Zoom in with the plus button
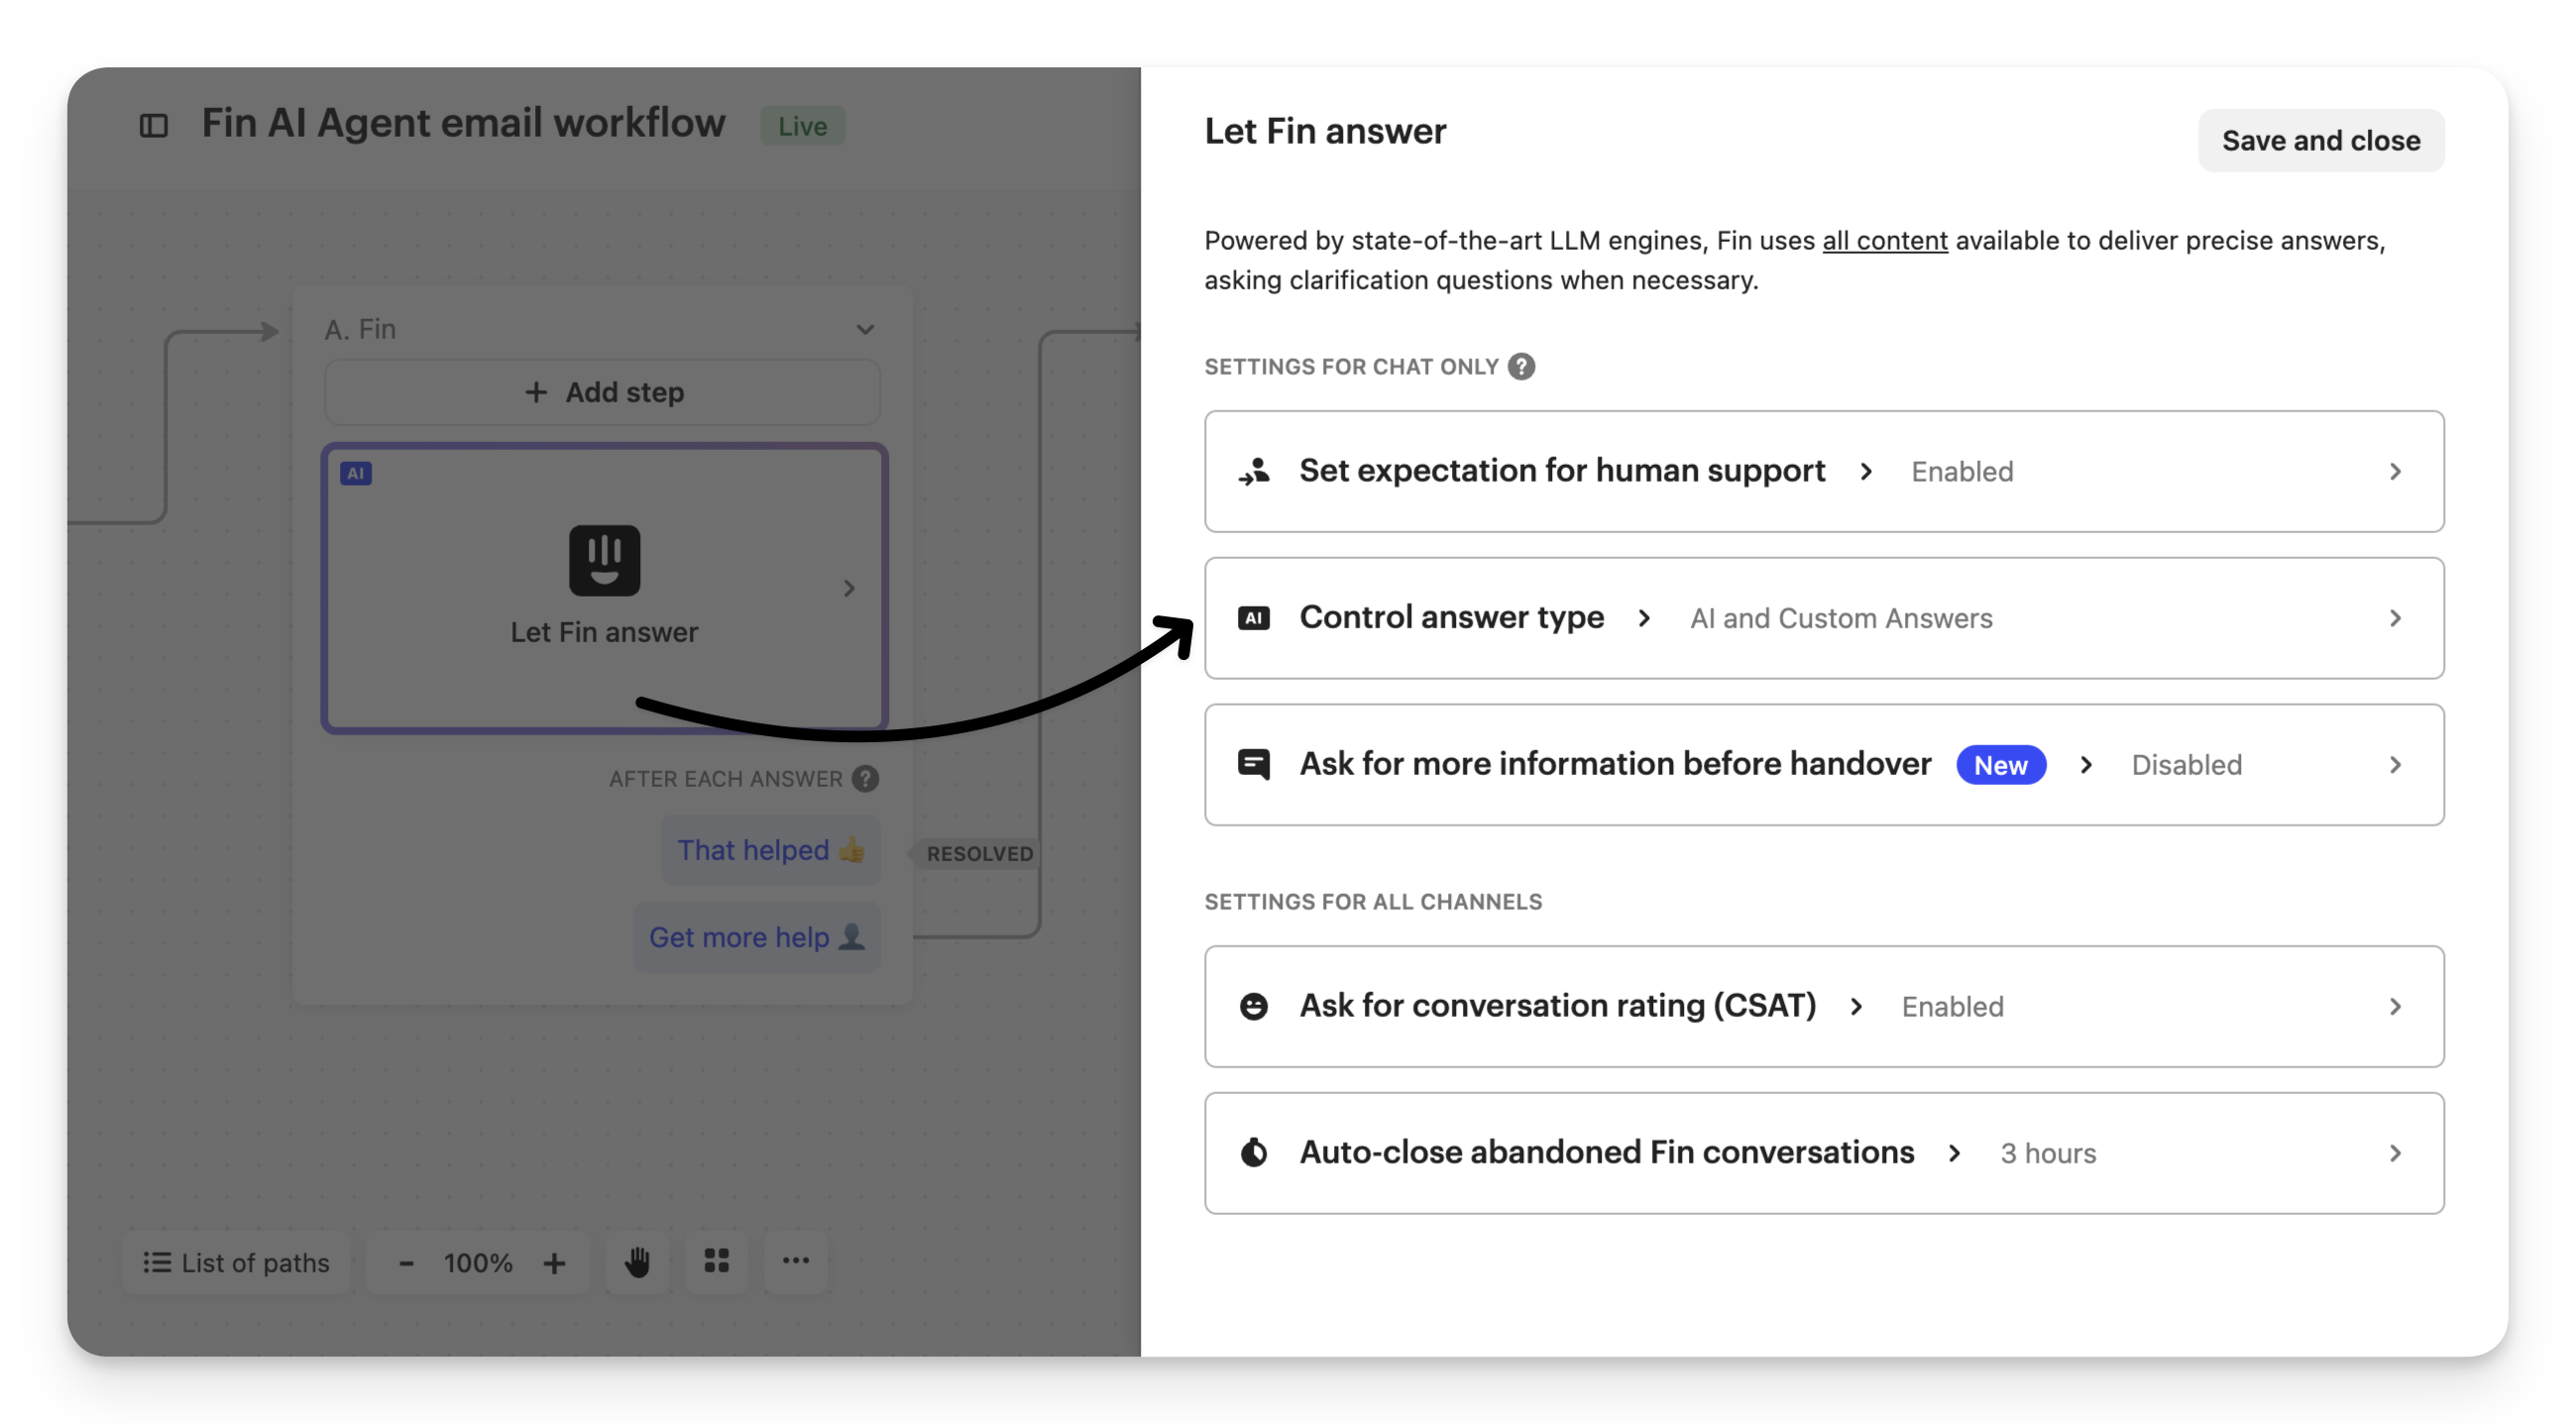The image size is (2576, 1424). point(554,1263)
